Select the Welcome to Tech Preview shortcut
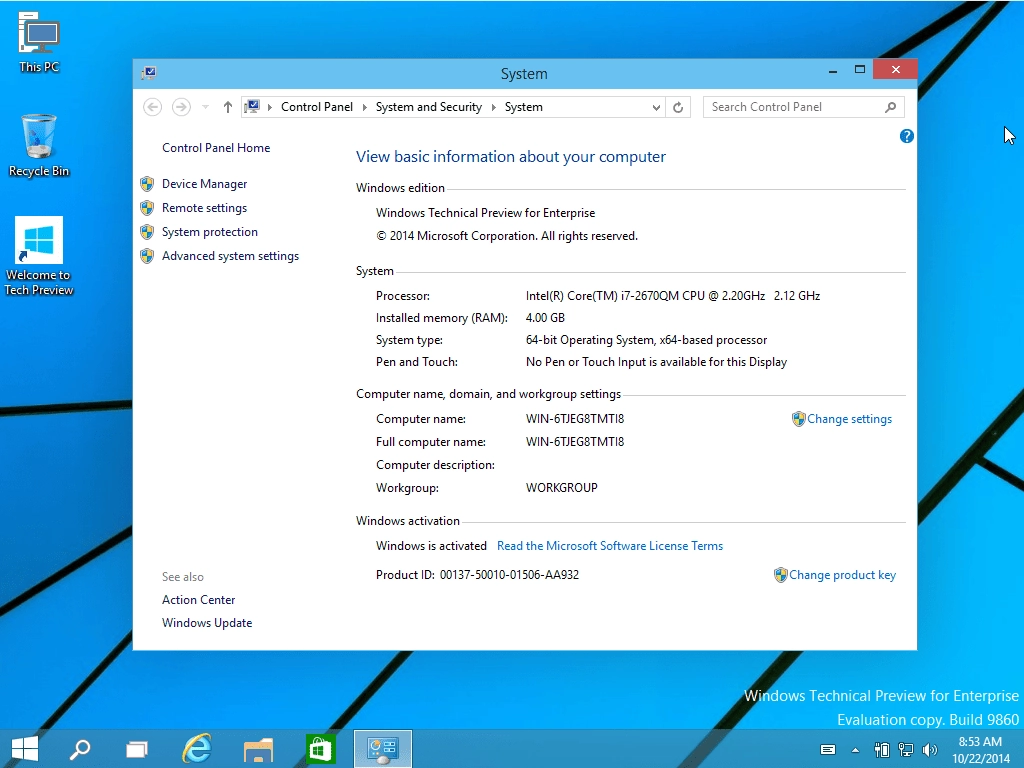 point(39,257)
